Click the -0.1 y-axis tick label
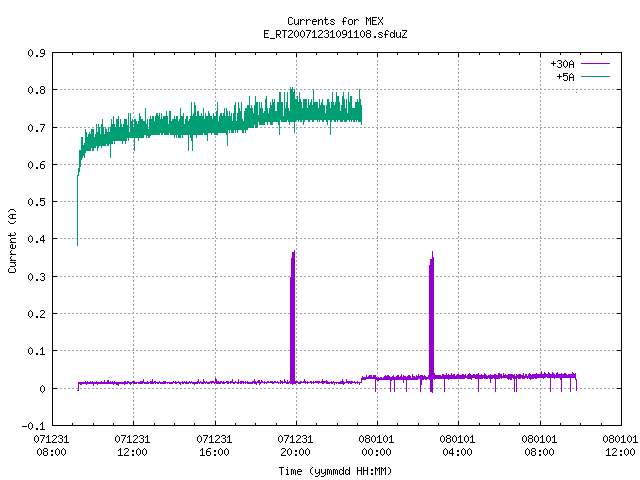This screenshot has height=480, width=640. pyautogui.click(x=33, y=426)
